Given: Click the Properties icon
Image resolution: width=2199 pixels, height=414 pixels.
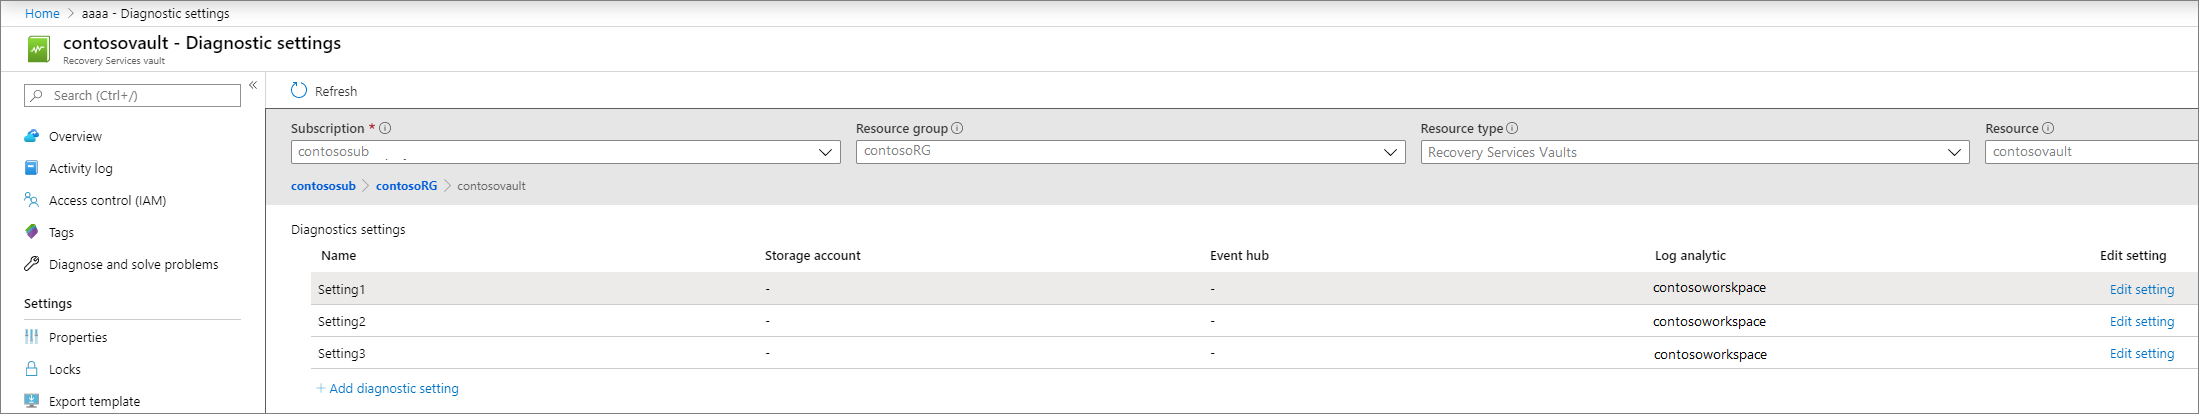Looking at the screenshot, I should (32, 337).
